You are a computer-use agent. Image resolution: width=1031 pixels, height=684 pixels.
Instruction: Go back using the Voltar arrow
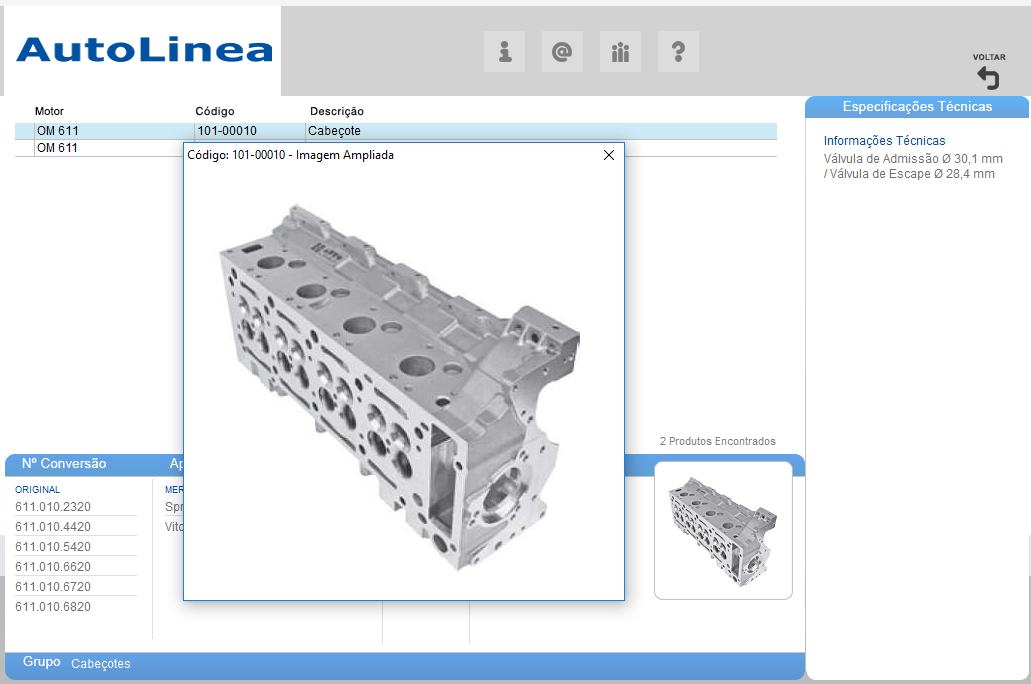(x=988, y=78)
